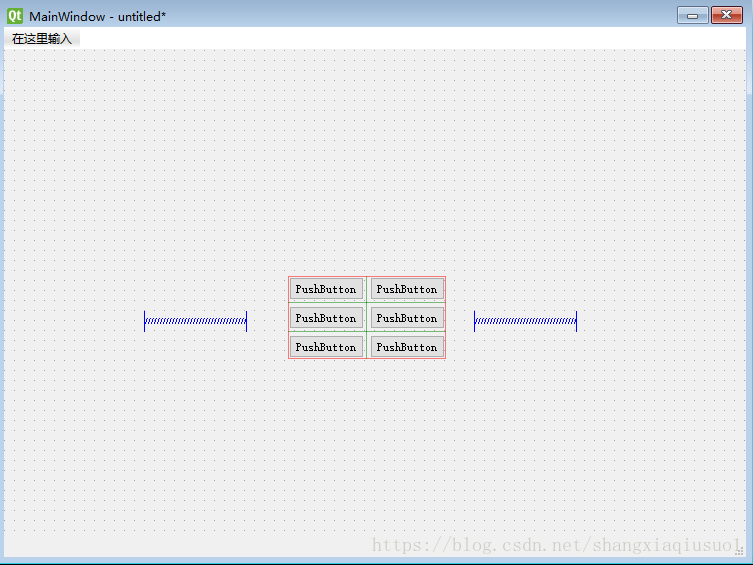Image resolution: width=753 pixels, height=565 pixels.
Task: Select the middle-right PushButton in the grid
Action: 407,318
